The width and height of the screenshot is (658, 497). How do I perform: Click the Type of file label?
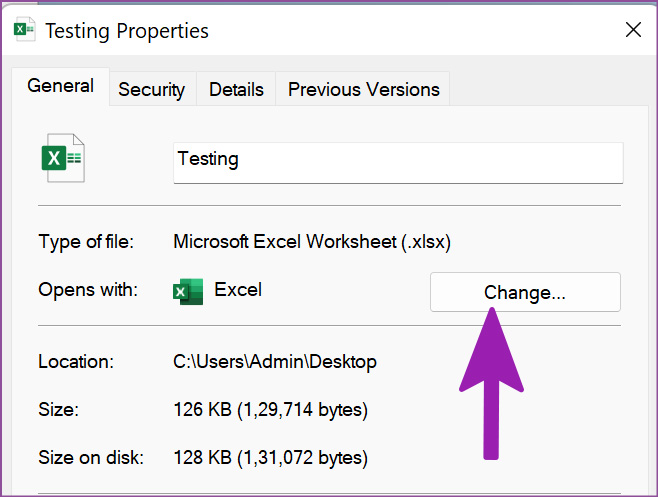tap(86, 242)
